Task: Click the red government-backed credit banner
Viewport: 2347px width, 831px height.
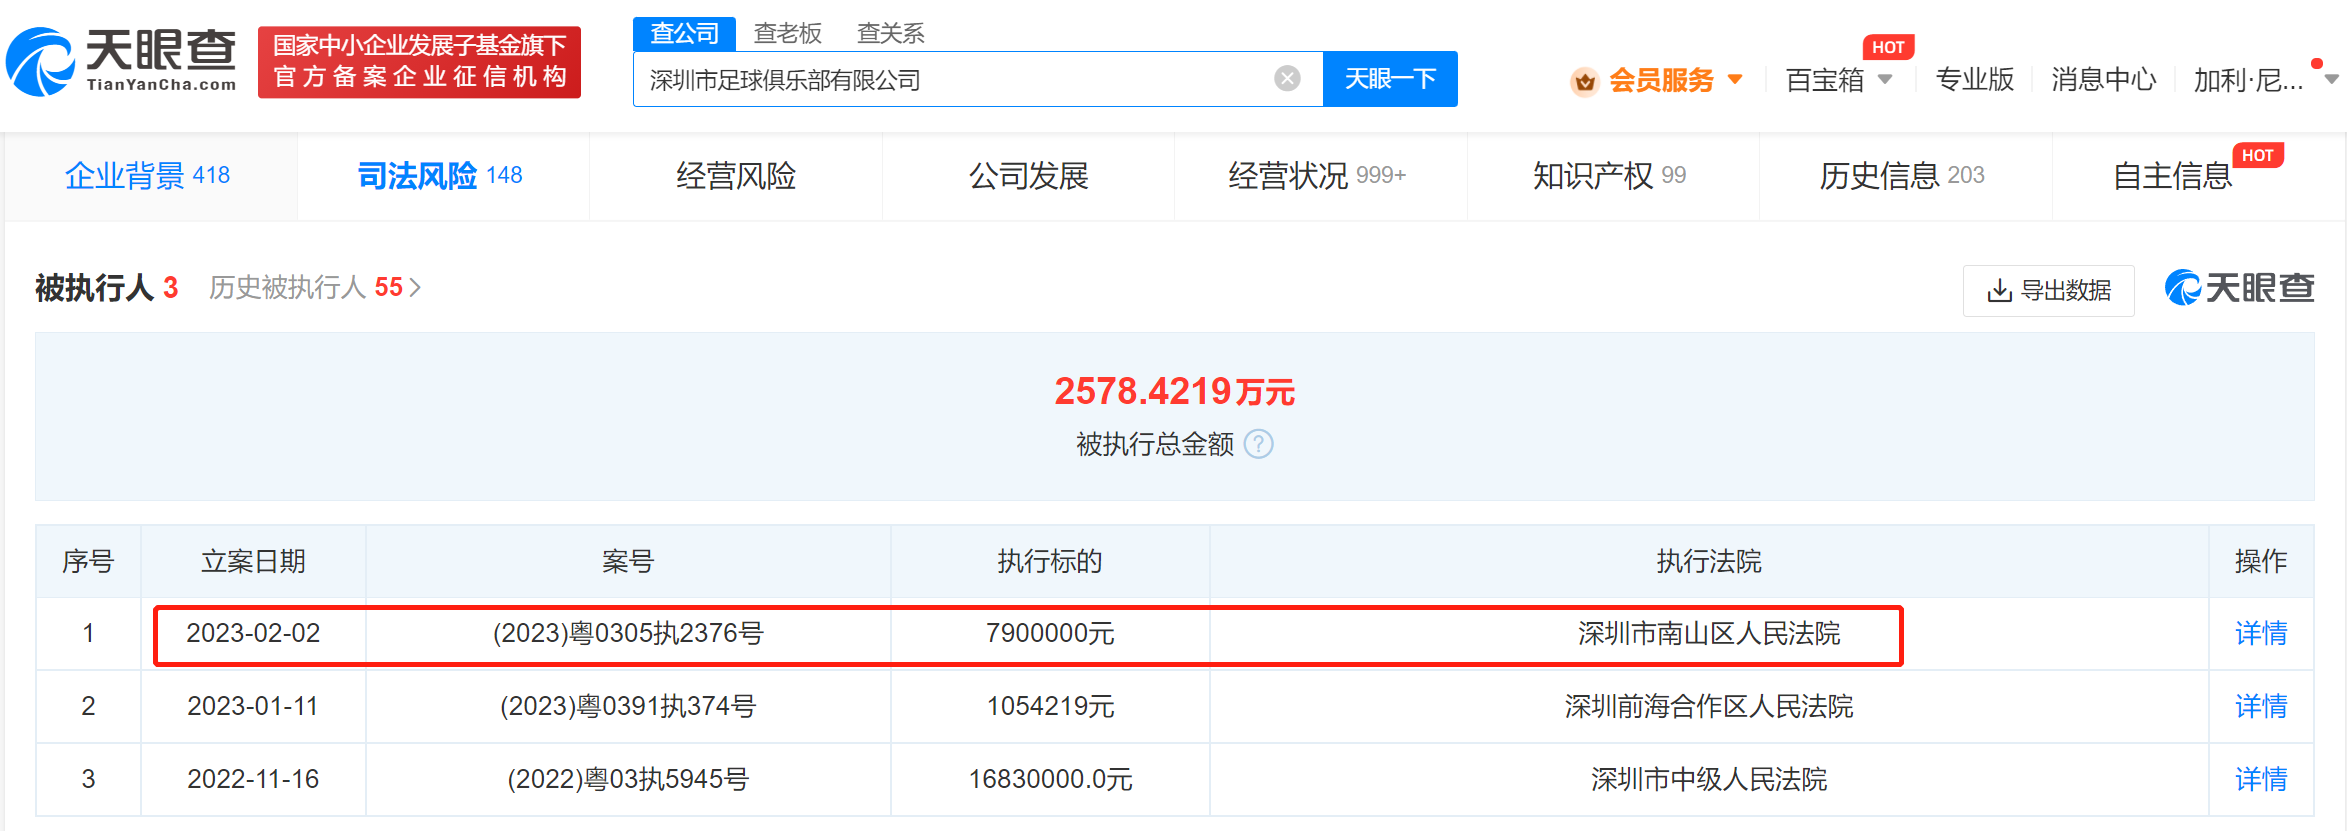Action: click(419, 62)
